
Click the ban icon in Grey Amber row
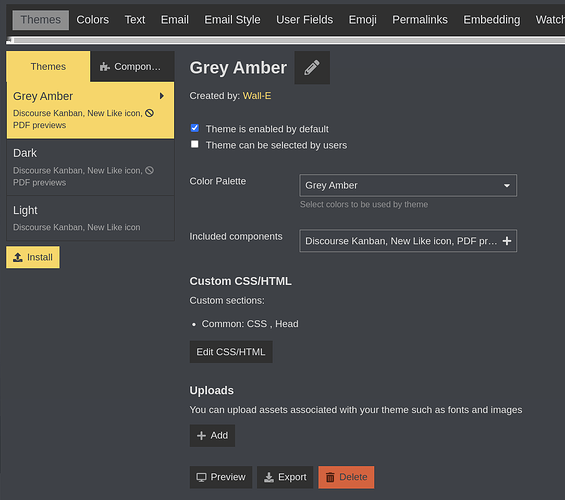point(149,113)
